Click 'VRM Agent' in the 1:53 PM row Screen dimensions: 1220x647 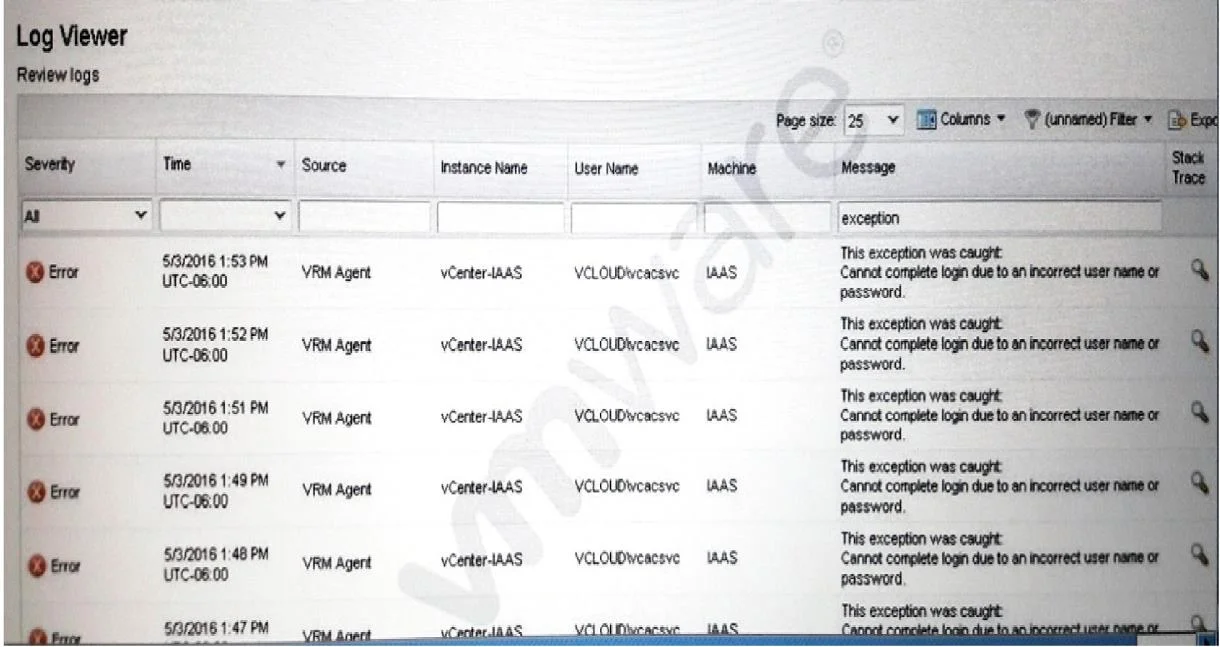click(337, 271)
